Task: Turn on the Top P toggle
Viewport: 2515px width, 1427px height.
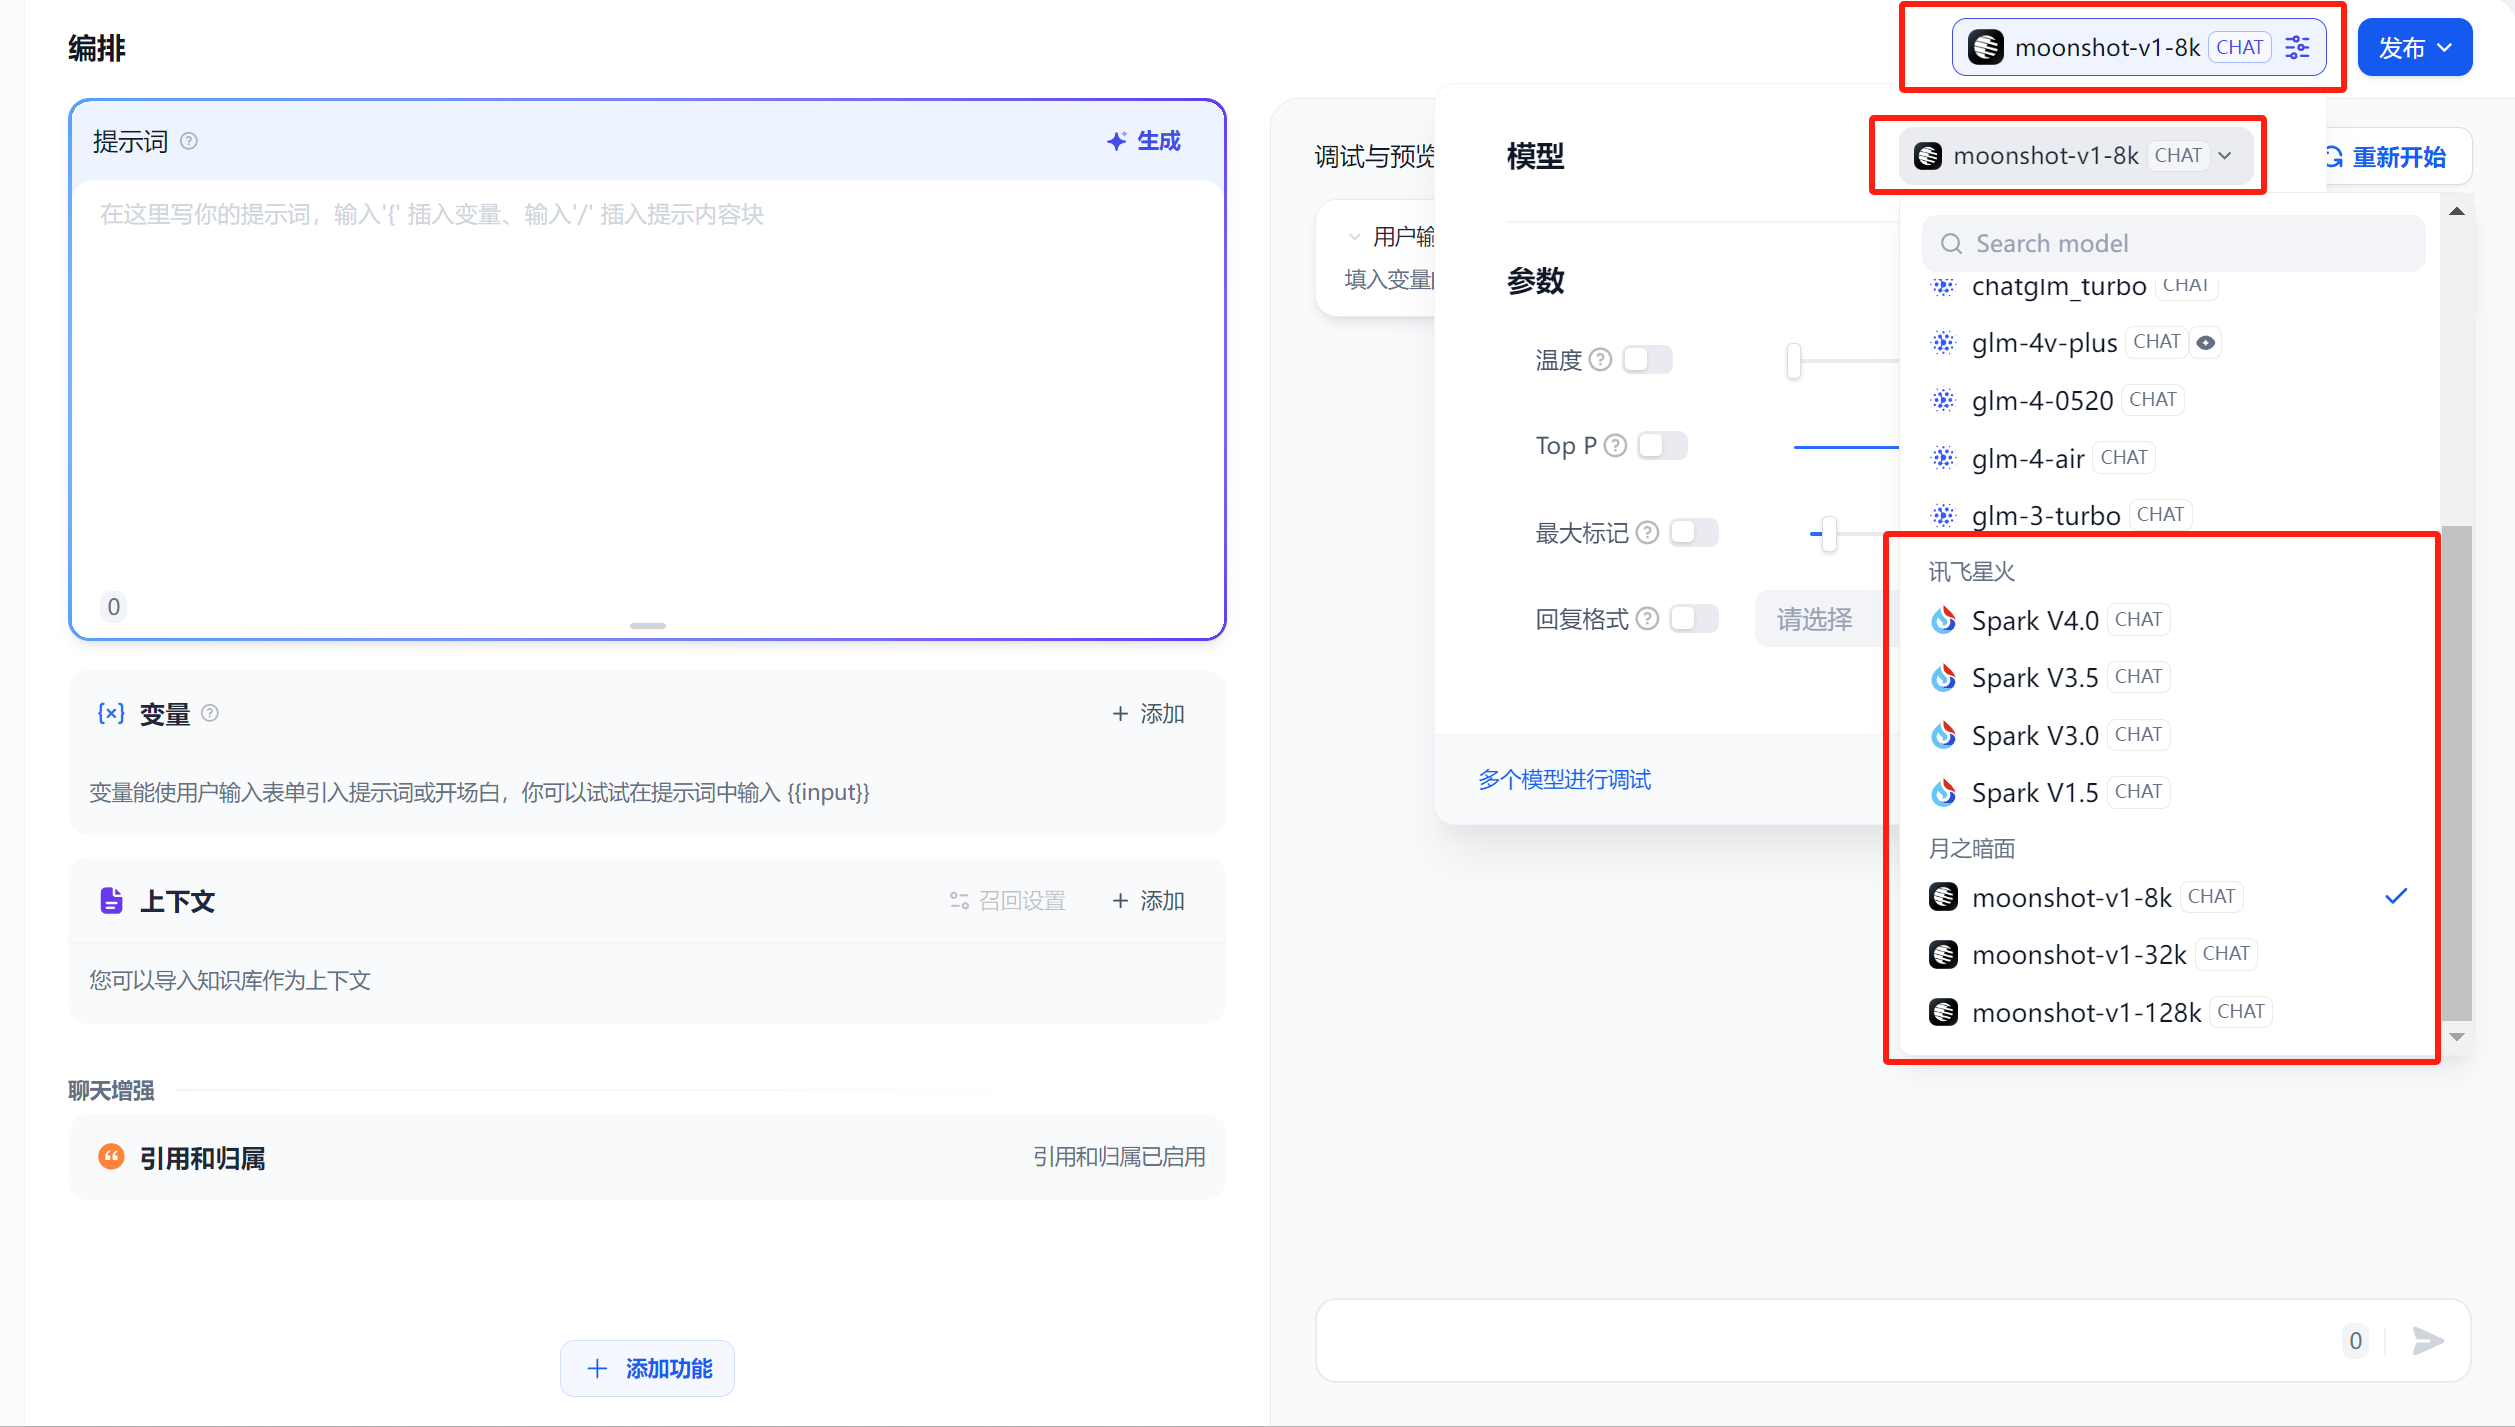Action: pos(1662,445)
